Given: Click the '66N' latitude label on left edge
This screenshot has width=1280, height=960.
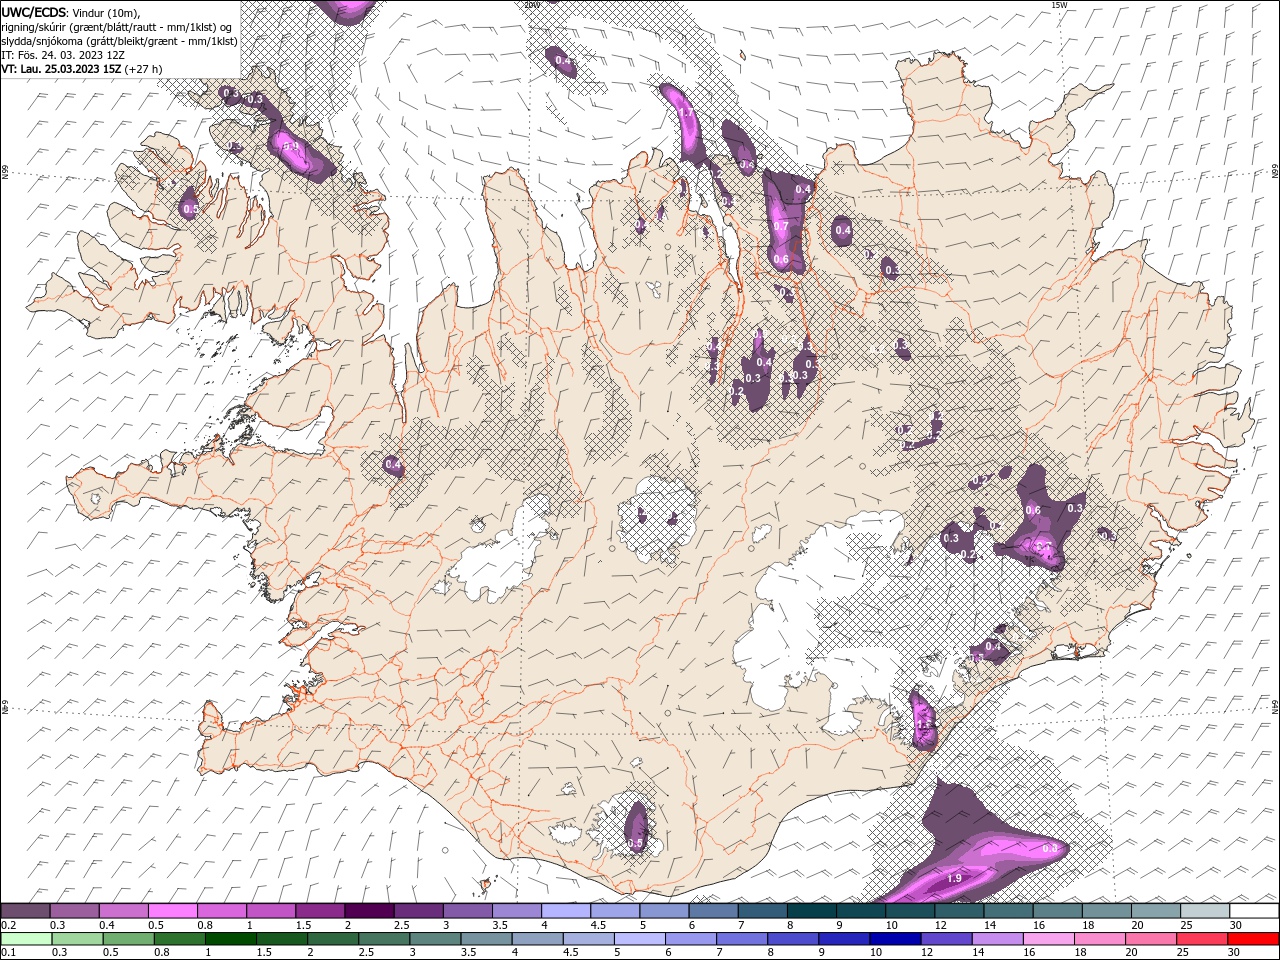Looking at the screenshot, I should (x=5, y=173).
